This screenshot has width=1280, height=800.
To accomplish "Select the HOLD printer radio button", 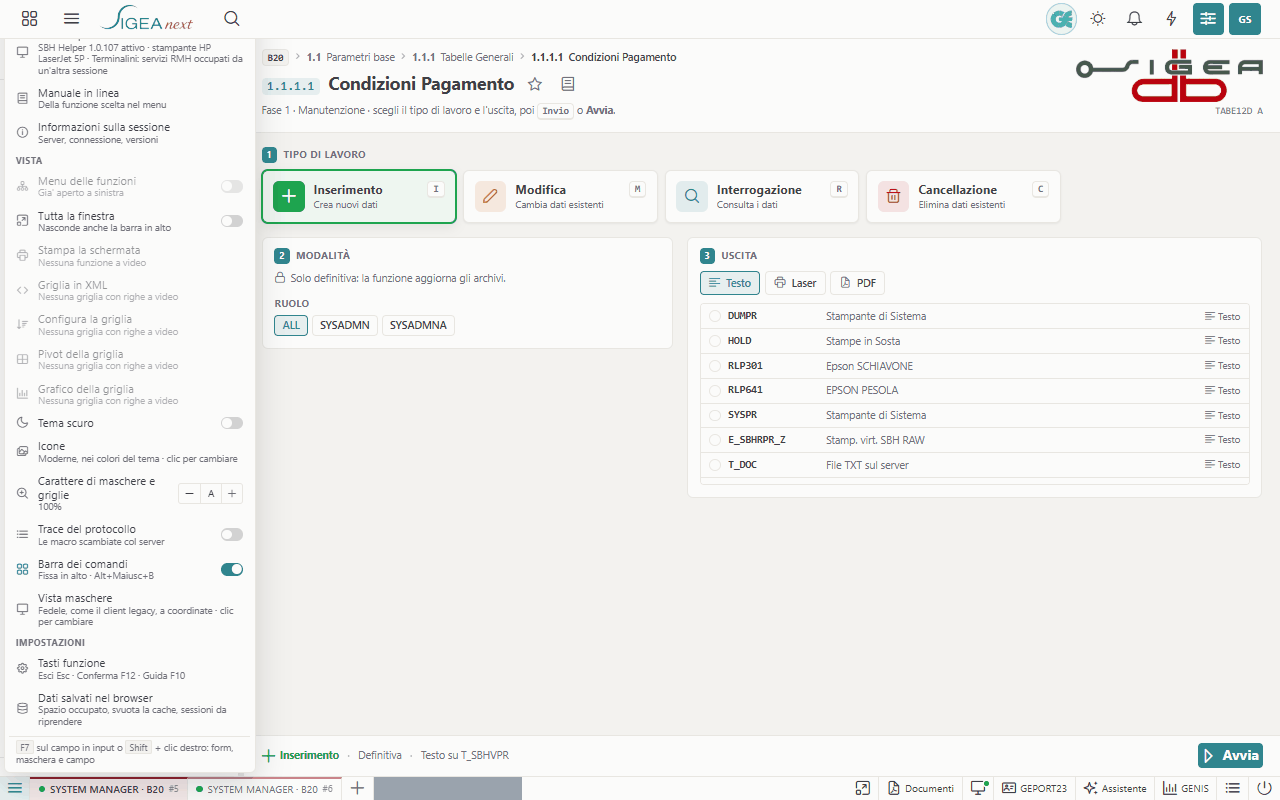I will [715, 341].
